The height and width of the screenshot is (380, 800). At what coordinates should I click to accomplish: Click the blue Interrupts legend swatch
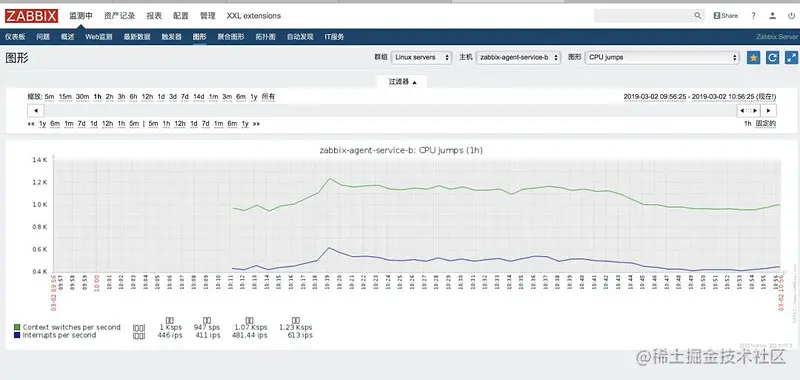point(17,336)
